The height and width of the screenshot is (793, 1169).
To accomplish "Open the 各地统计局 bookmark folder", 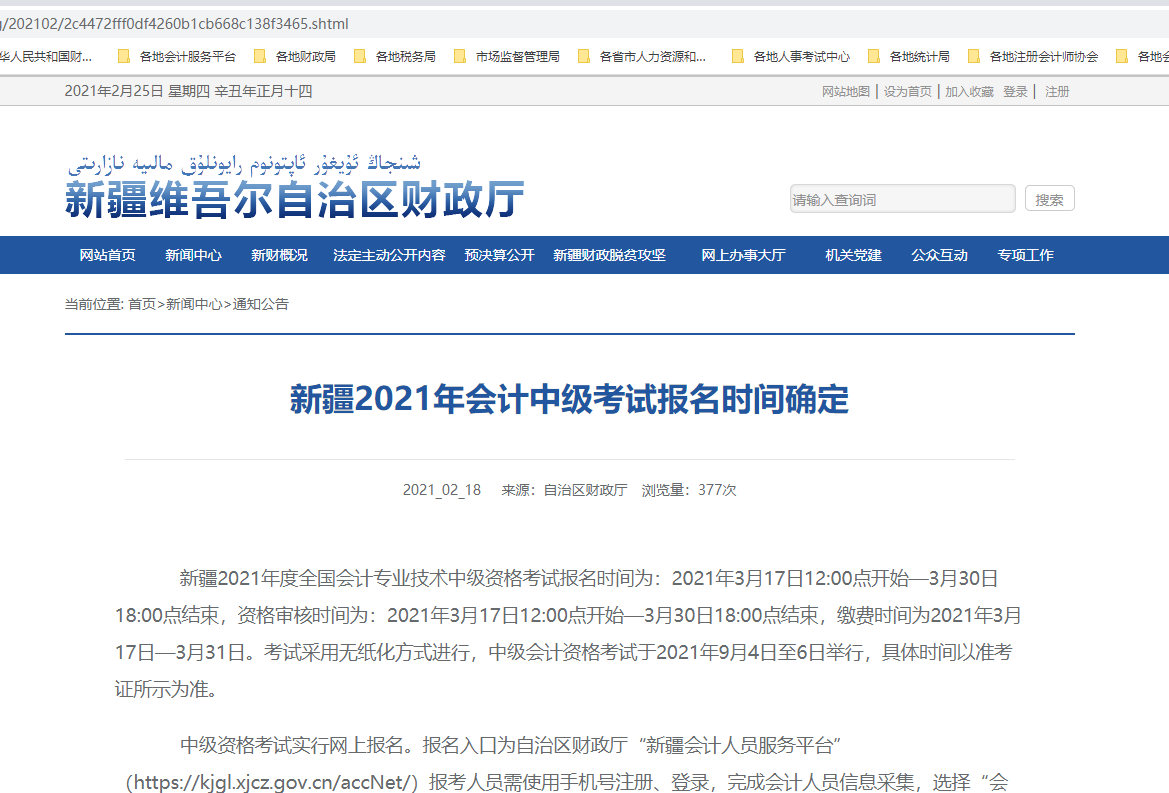I will click(909, 57).
